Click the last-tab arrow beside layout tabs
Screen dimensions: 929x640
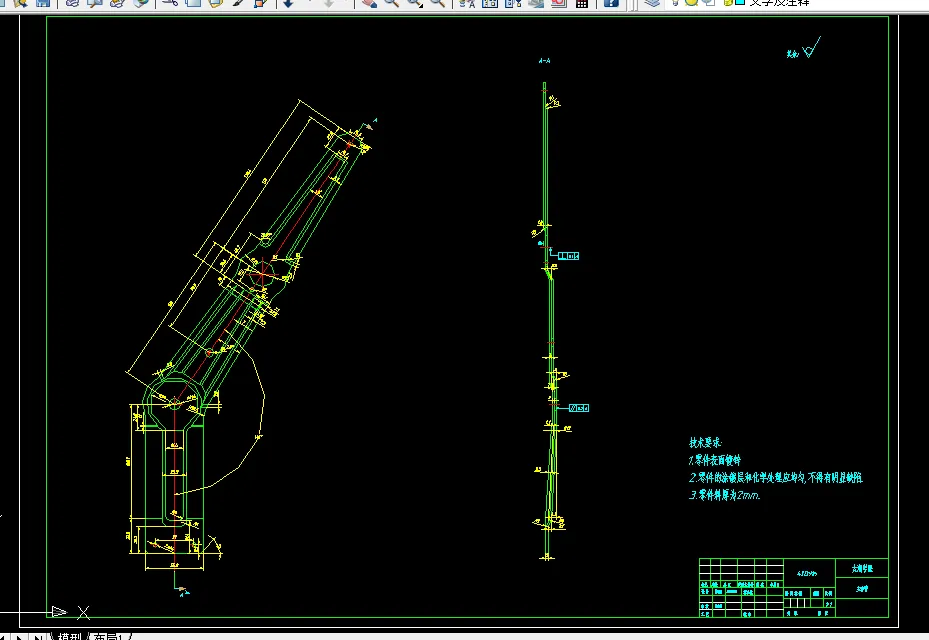(37, 638)
